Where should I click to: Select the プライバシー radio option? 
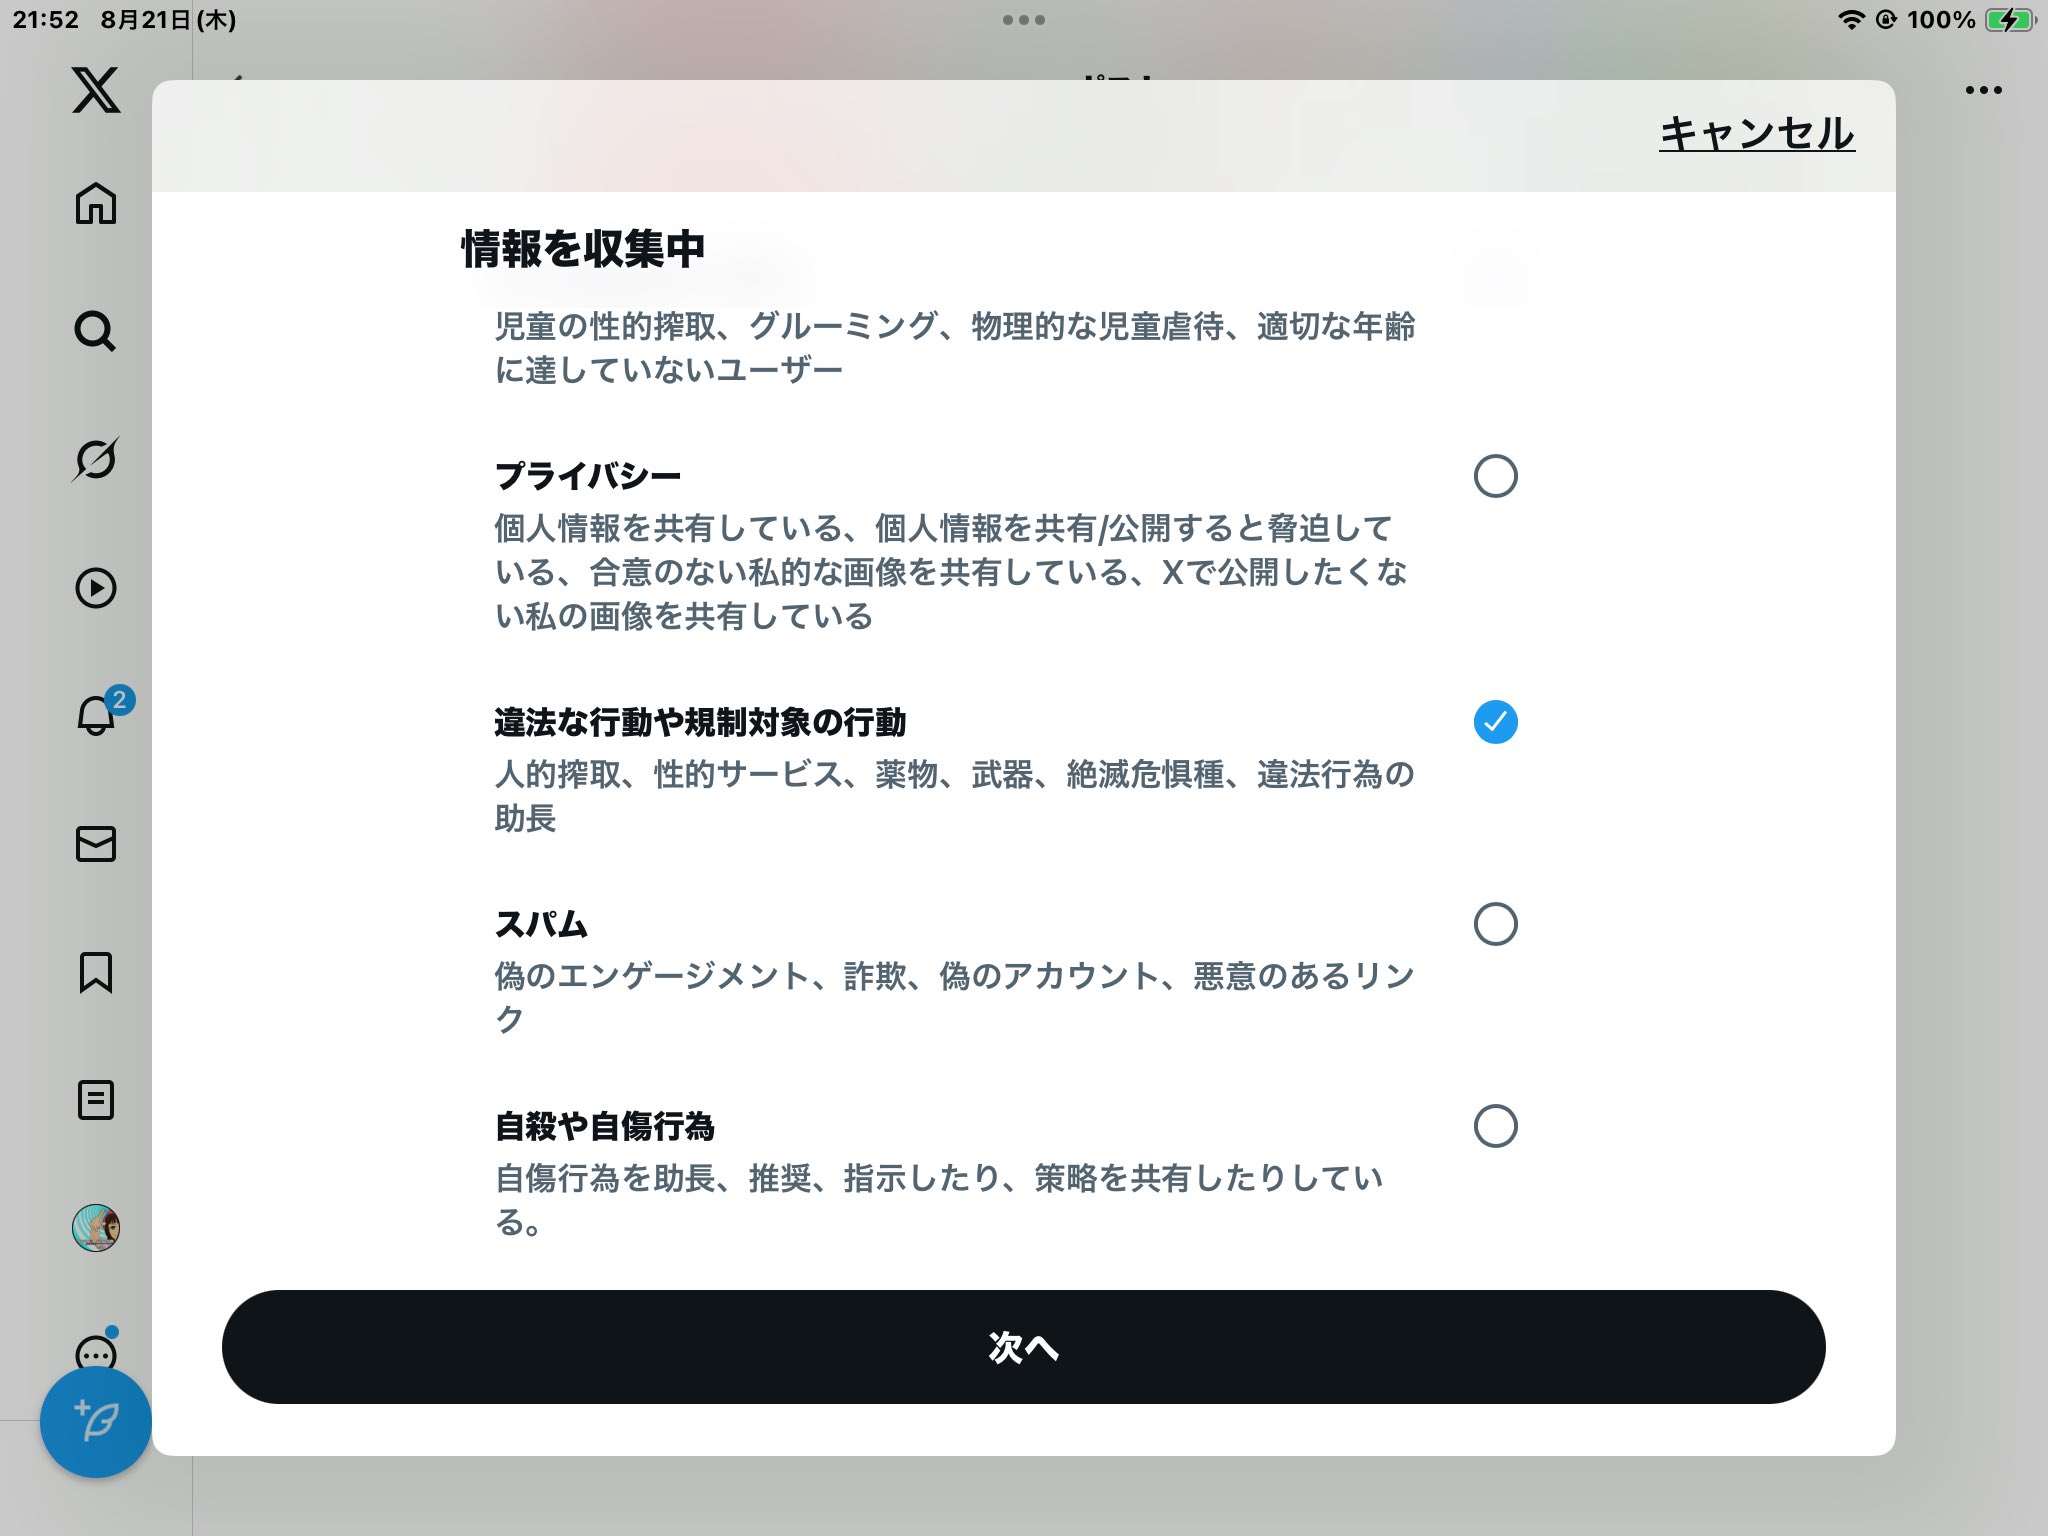[1495, 476]
